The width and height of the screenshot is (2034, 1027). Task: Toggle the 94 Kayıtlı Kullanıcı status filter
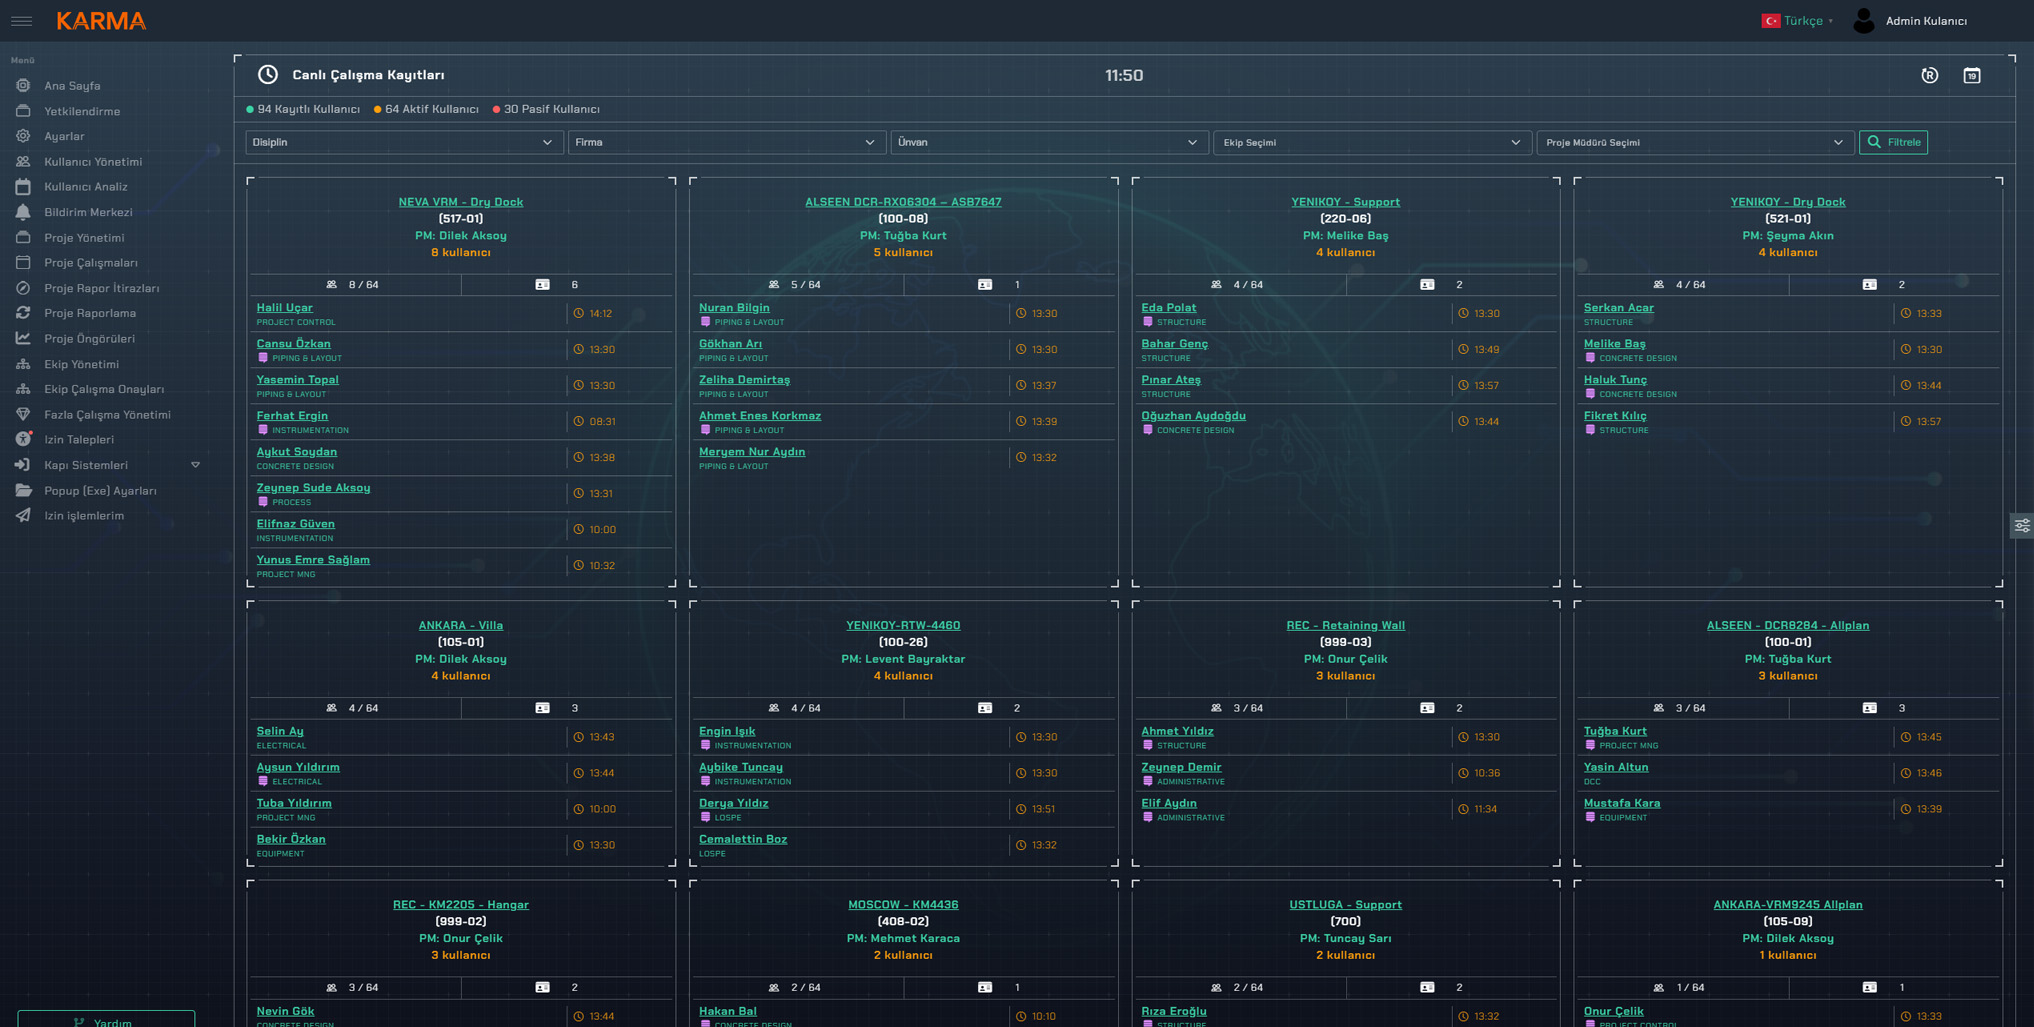pos(303,110)
